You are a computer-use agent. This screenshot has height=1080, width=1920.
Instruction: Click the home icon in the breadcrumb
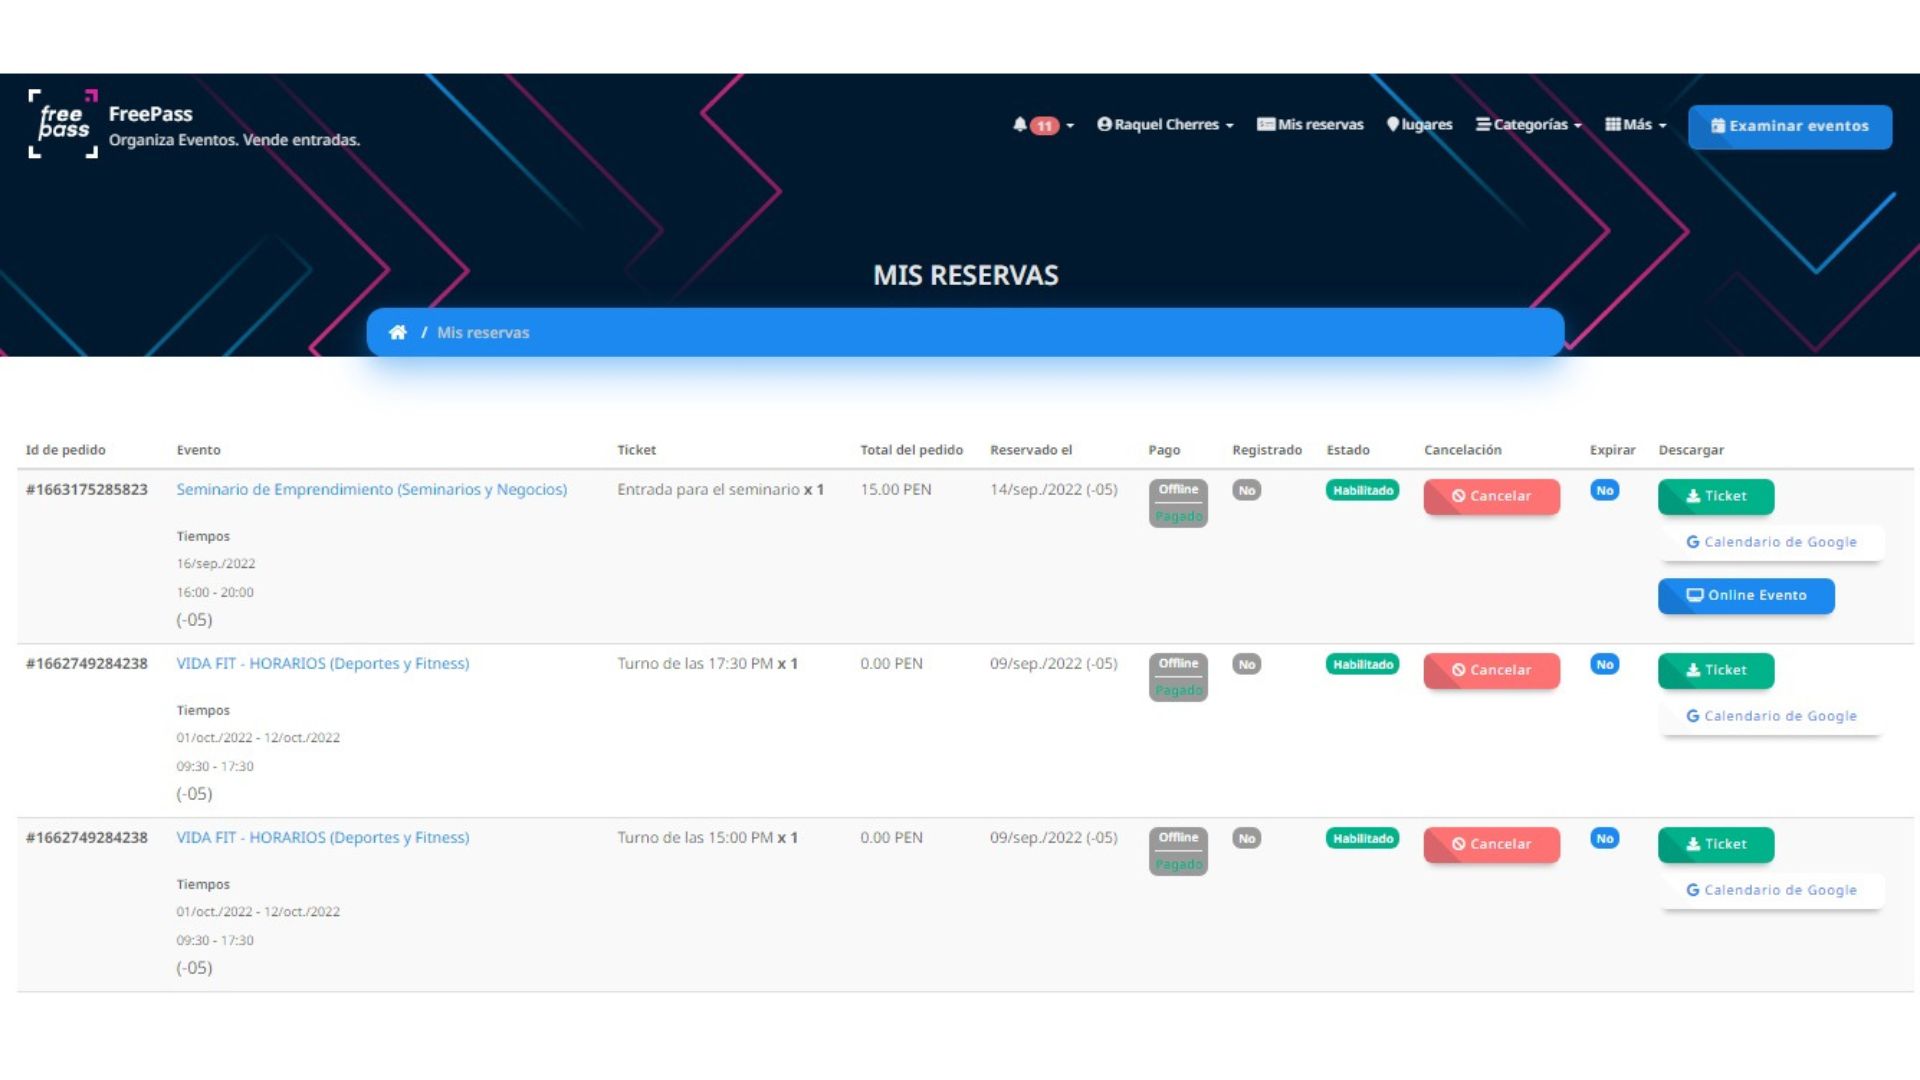398,332
